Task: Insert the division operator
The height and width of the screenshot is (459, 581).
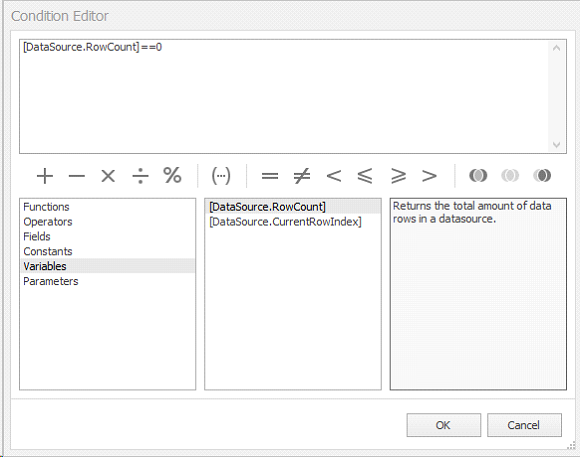Action: point(140,176)
